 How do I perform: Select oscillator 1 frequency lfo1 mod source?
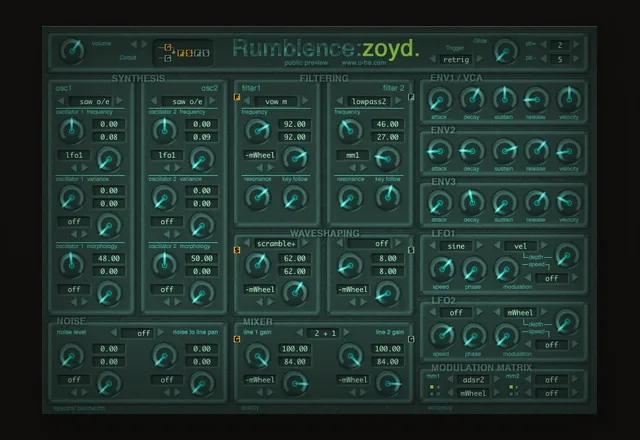[x=74, y=155]
